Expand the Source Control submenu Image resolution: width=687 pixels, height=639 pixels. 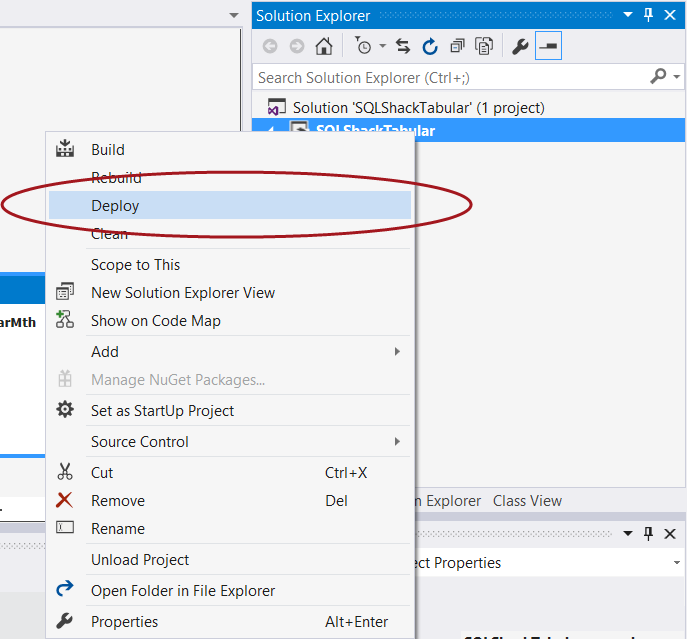pyautogui.click(x=230, y=442)
